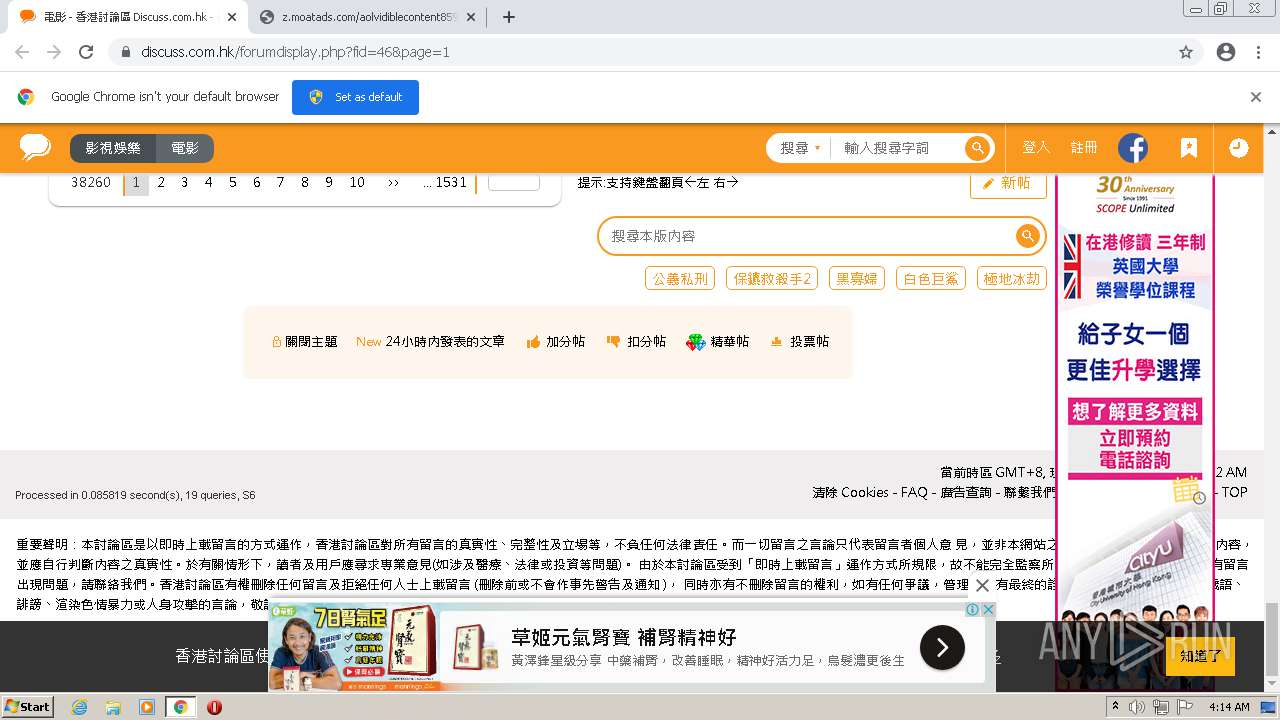
Task: Click the page number jump input box
Action: click(x=514, y=181)
